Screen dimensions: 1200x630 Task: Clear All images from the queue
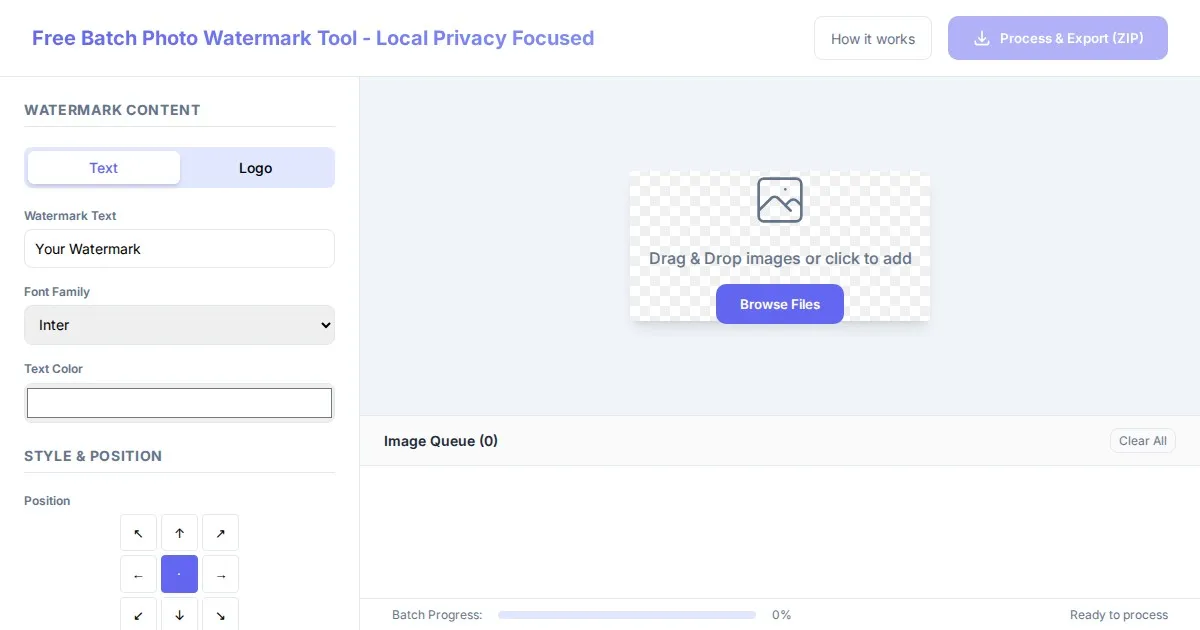click(x=1142, y=441)
